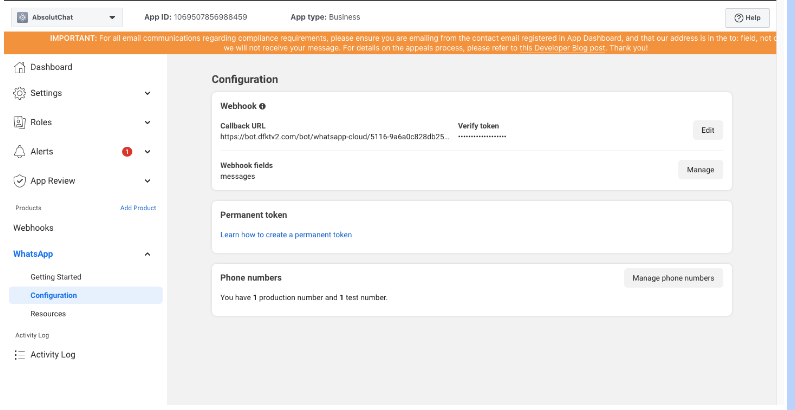This screenshot has width=795, height=410.
Task: Click Manage phone numbers button
Action: [x=673, y=278]
